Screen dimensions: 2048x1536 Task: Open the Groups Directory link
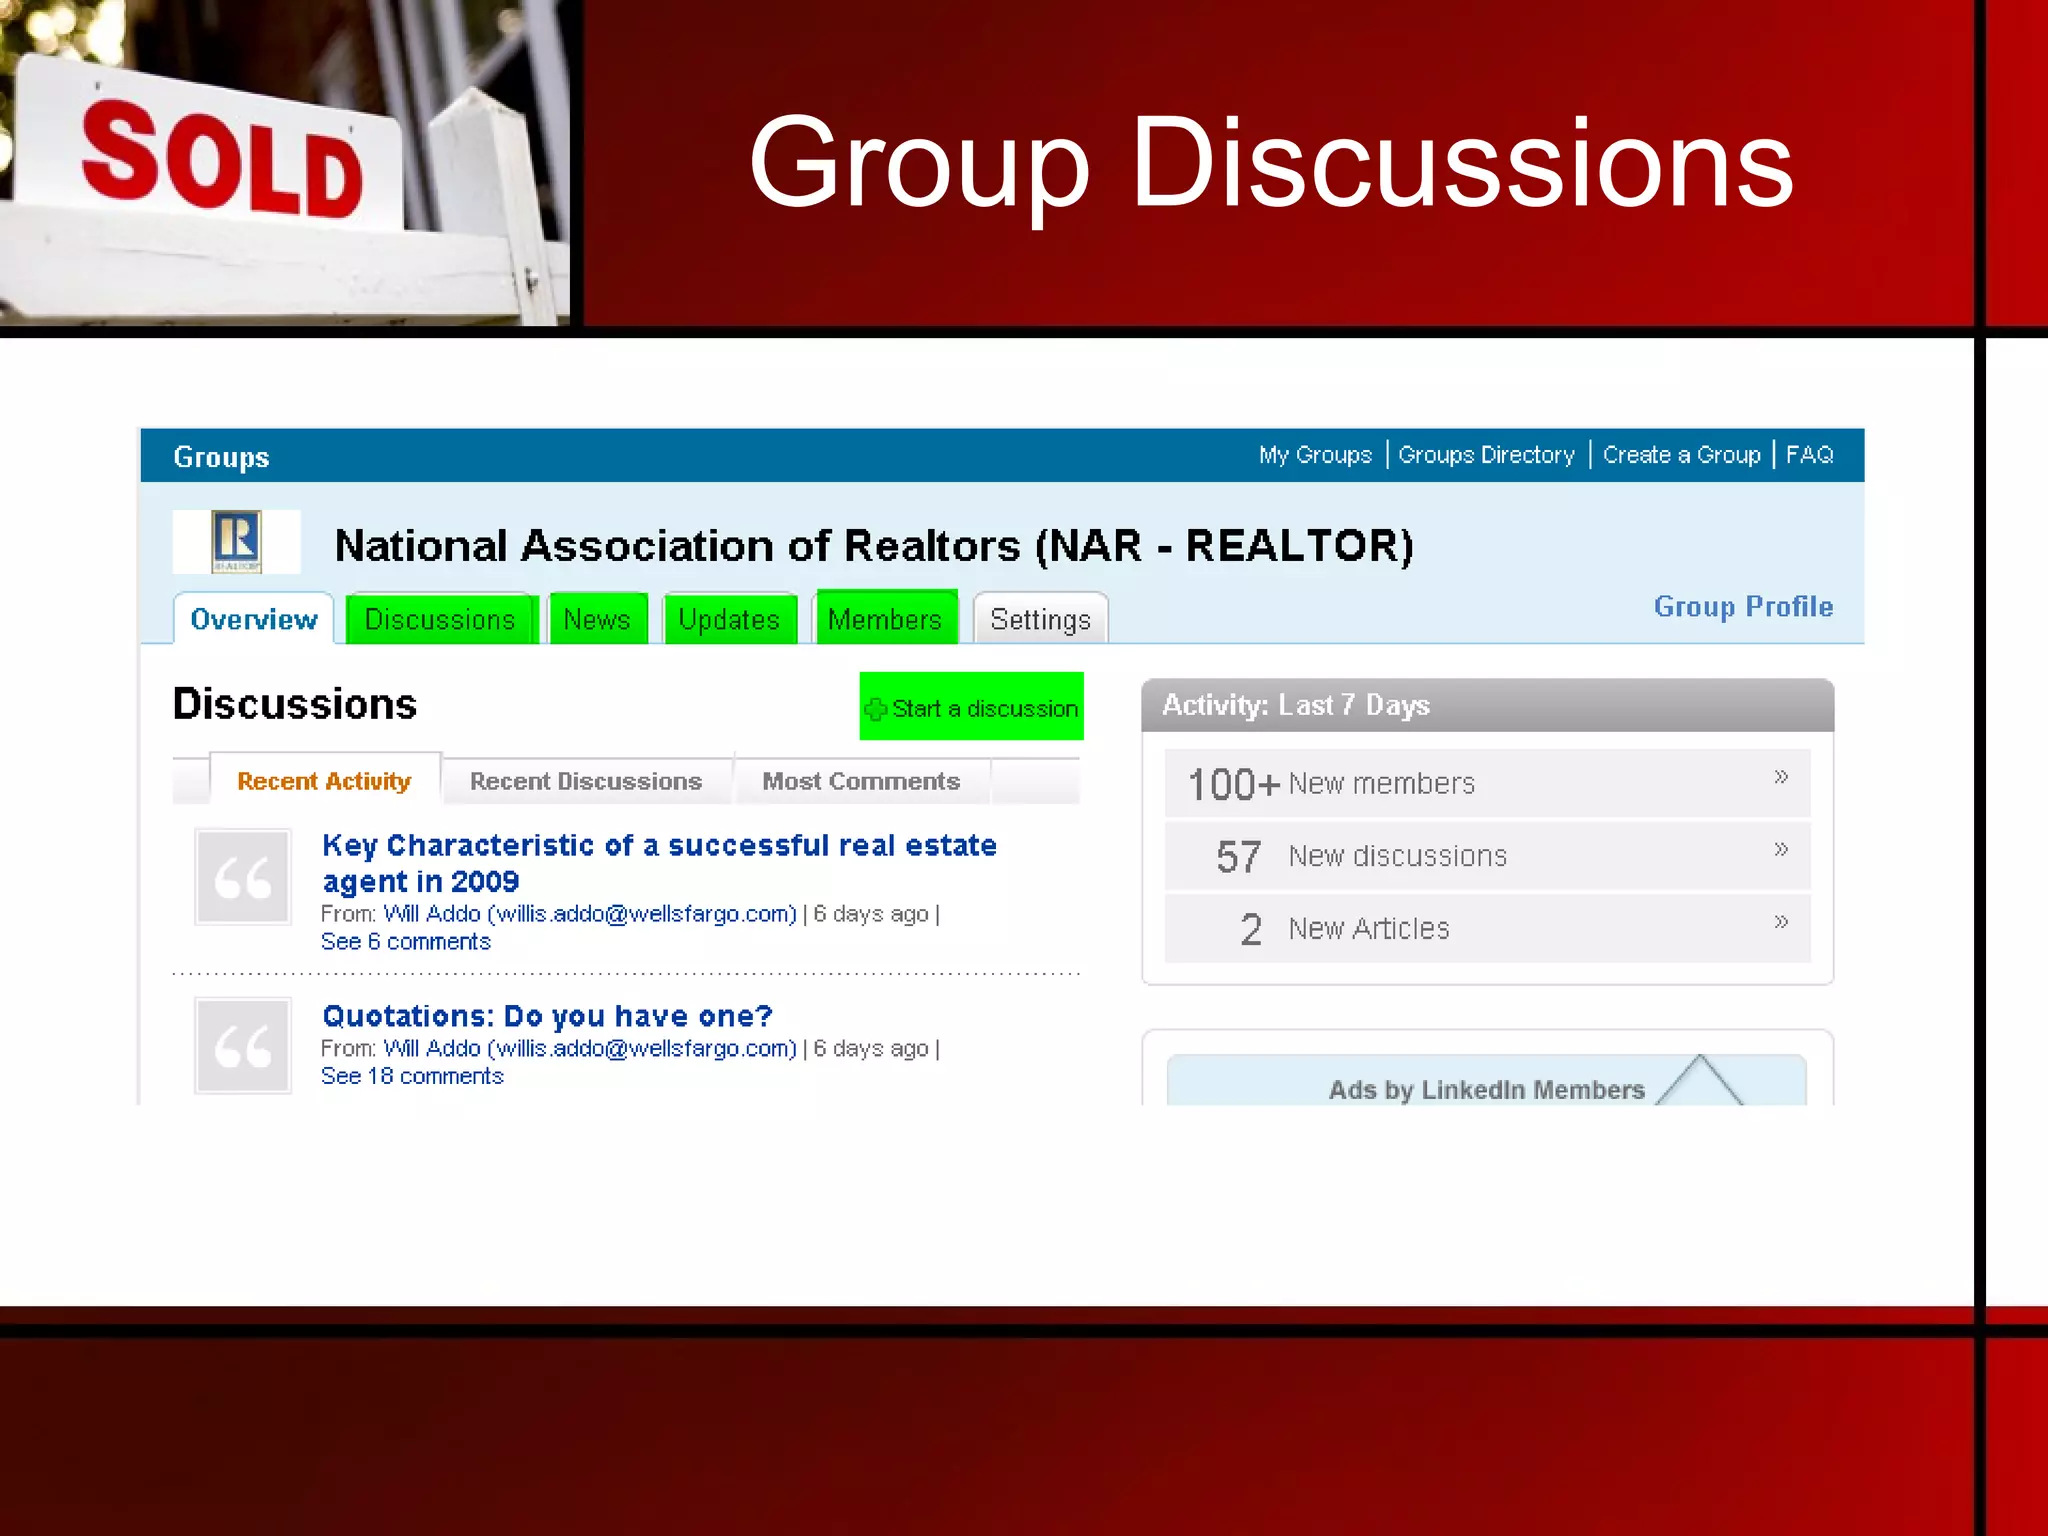[1486, 455]
